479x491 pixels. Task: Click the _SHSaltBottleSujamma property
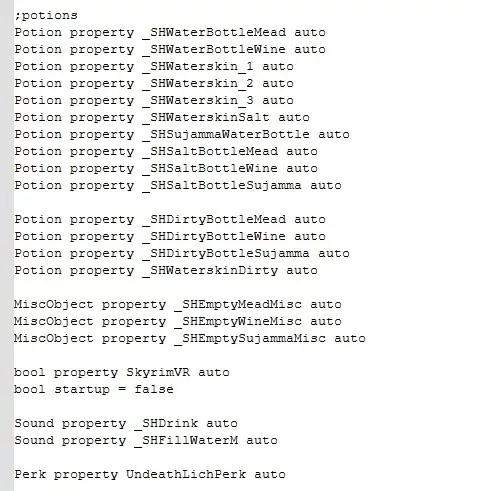tap(222, 186)
